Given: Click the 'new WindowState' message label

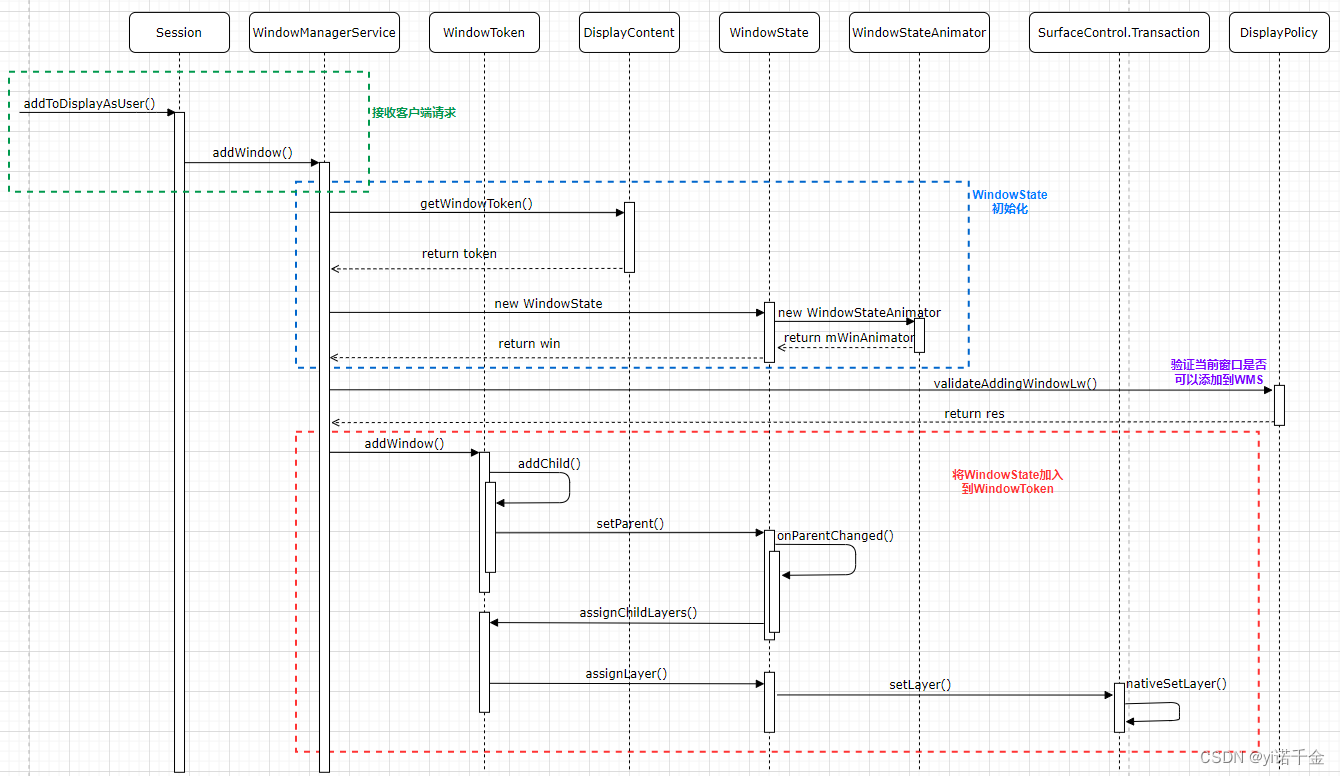Looking at the screenshot, I should pyautogui.click(x=548, y=303).
